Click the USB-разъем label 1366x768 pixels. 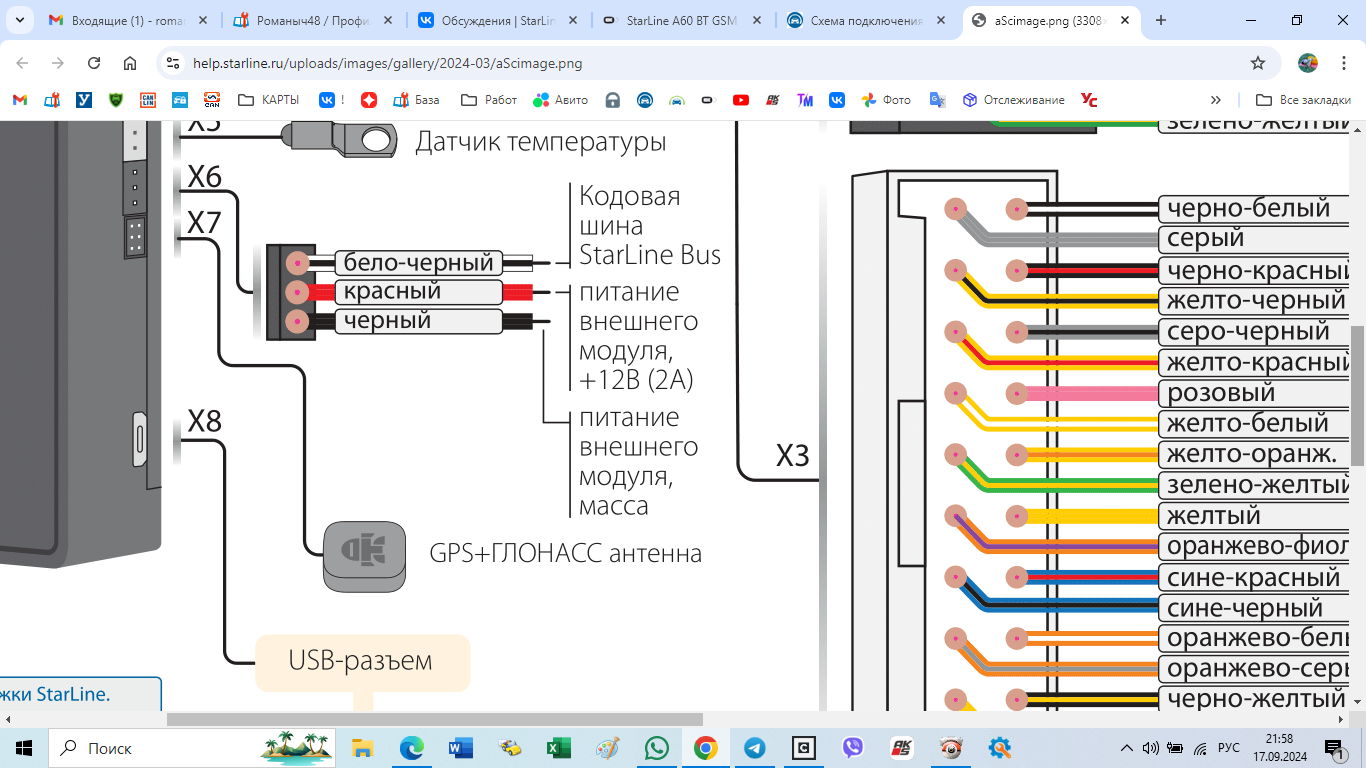coord(361,661)
